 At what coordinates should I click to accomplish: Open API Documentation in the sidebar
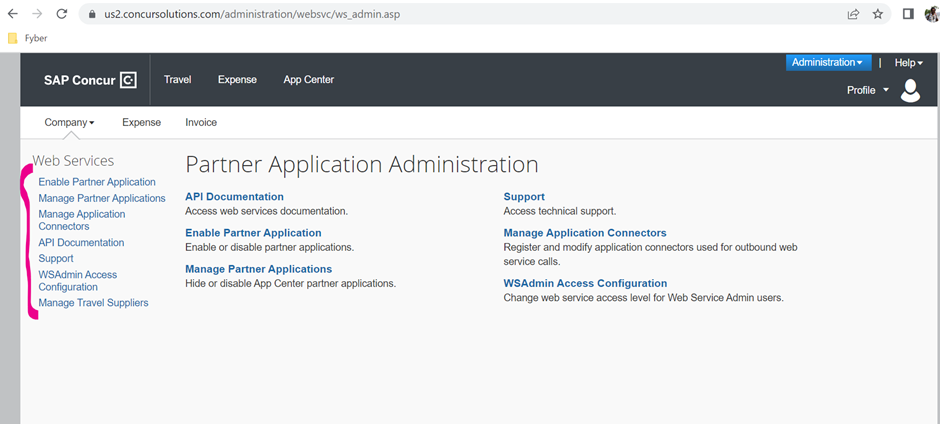[x=82, y=242]
